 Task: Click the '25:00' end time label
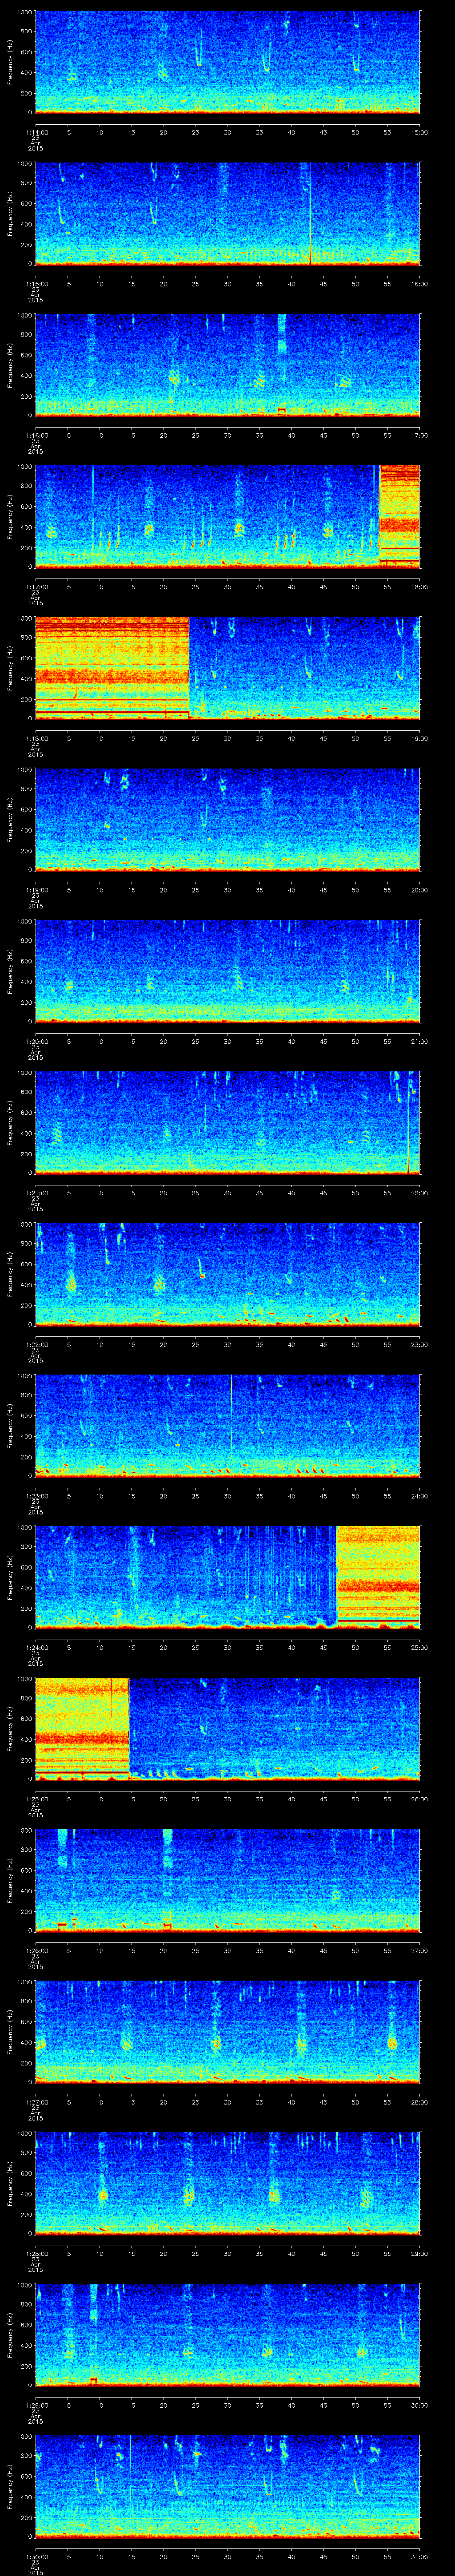(x=420, y=1648)
